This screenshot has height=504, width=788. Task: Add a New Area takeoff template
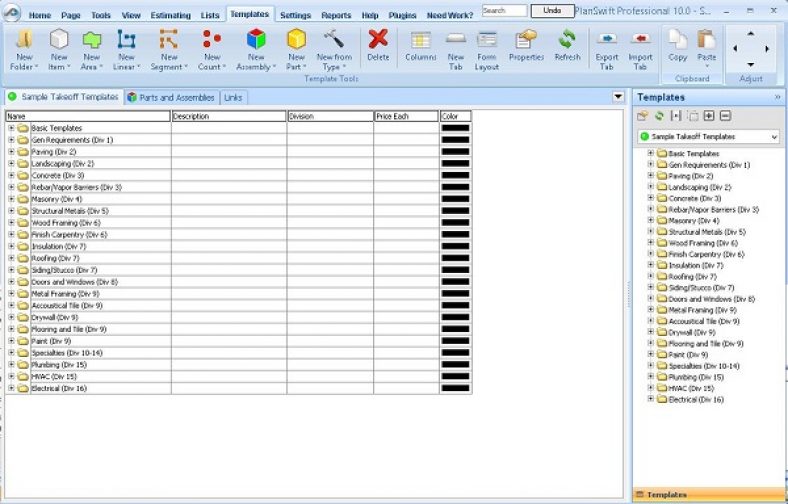click(x=91, y=49)
